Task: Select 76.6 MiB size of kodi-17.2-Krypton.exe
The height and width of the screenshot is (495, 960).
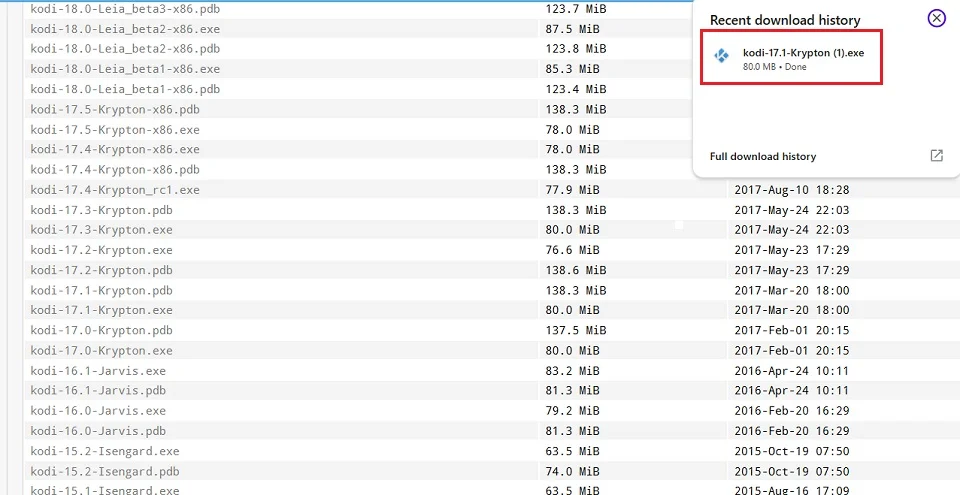Action: point(572,250)
